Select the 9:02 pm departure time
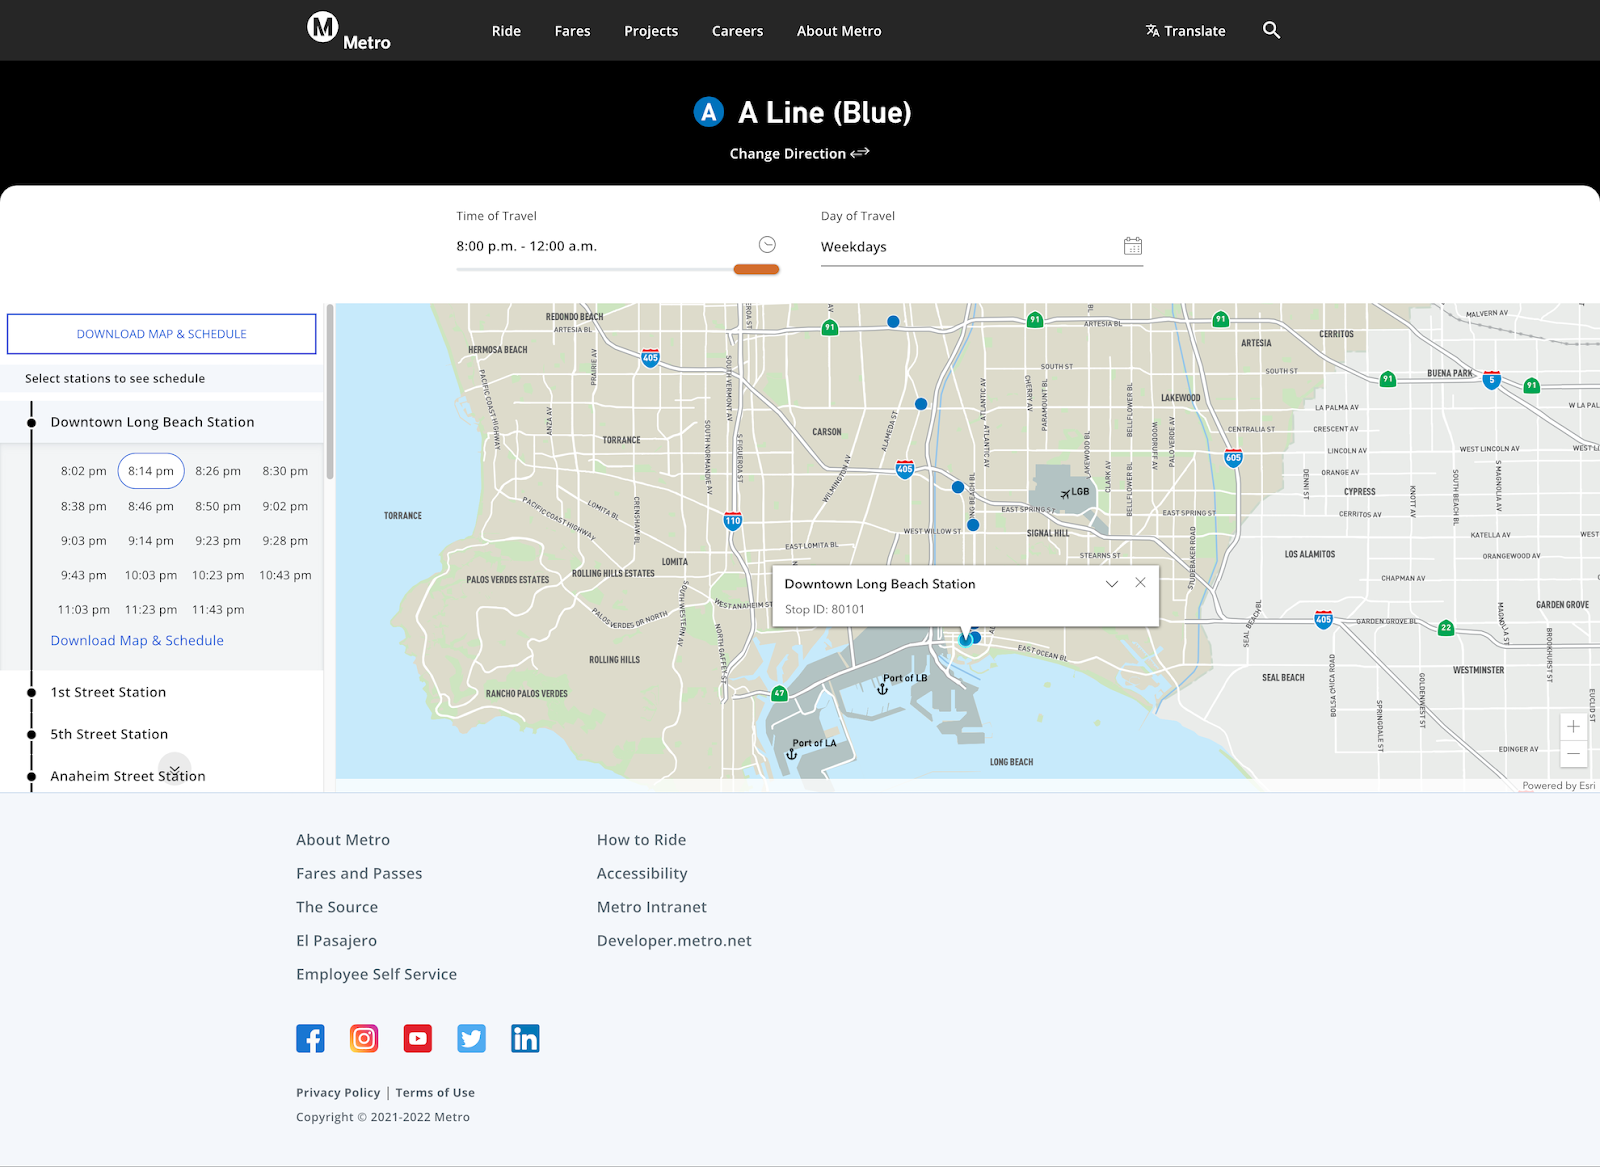This screenshot has width=1600, height=1167. (x=285, y=506)
